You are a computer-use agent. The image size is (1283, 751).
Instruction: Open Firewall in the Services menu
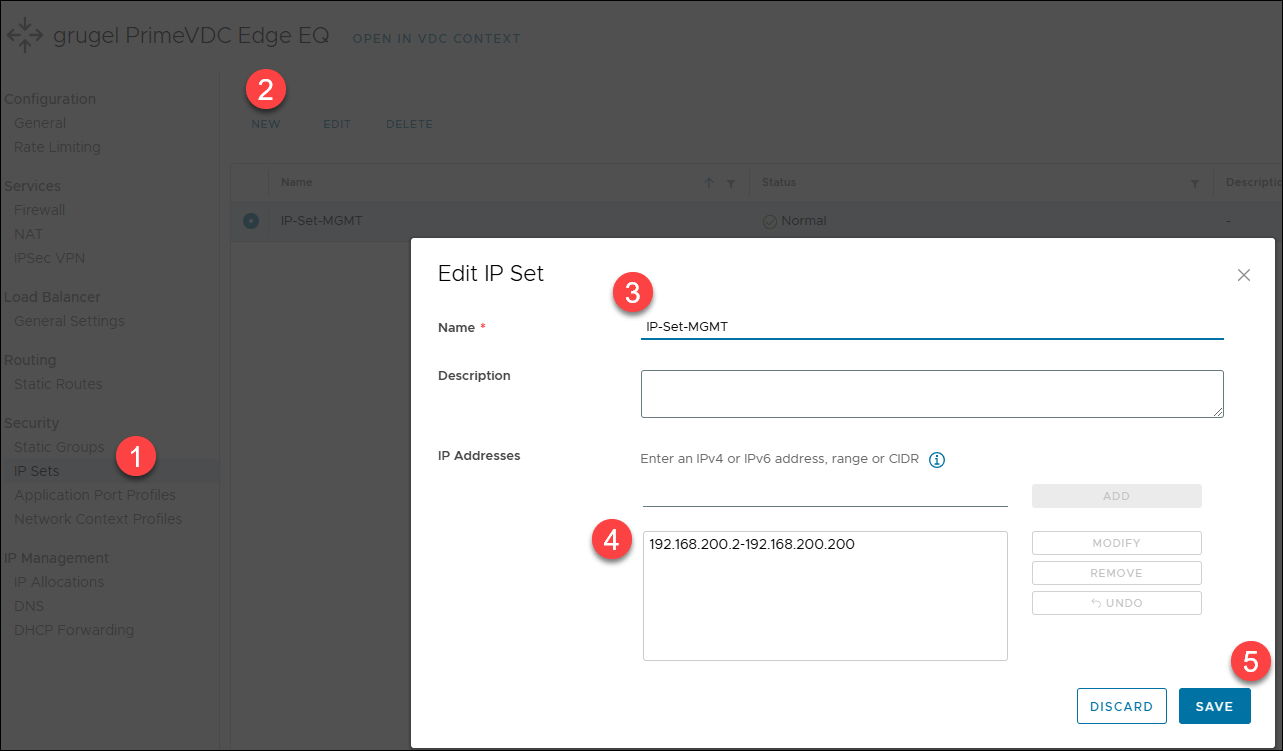(39, 210)
